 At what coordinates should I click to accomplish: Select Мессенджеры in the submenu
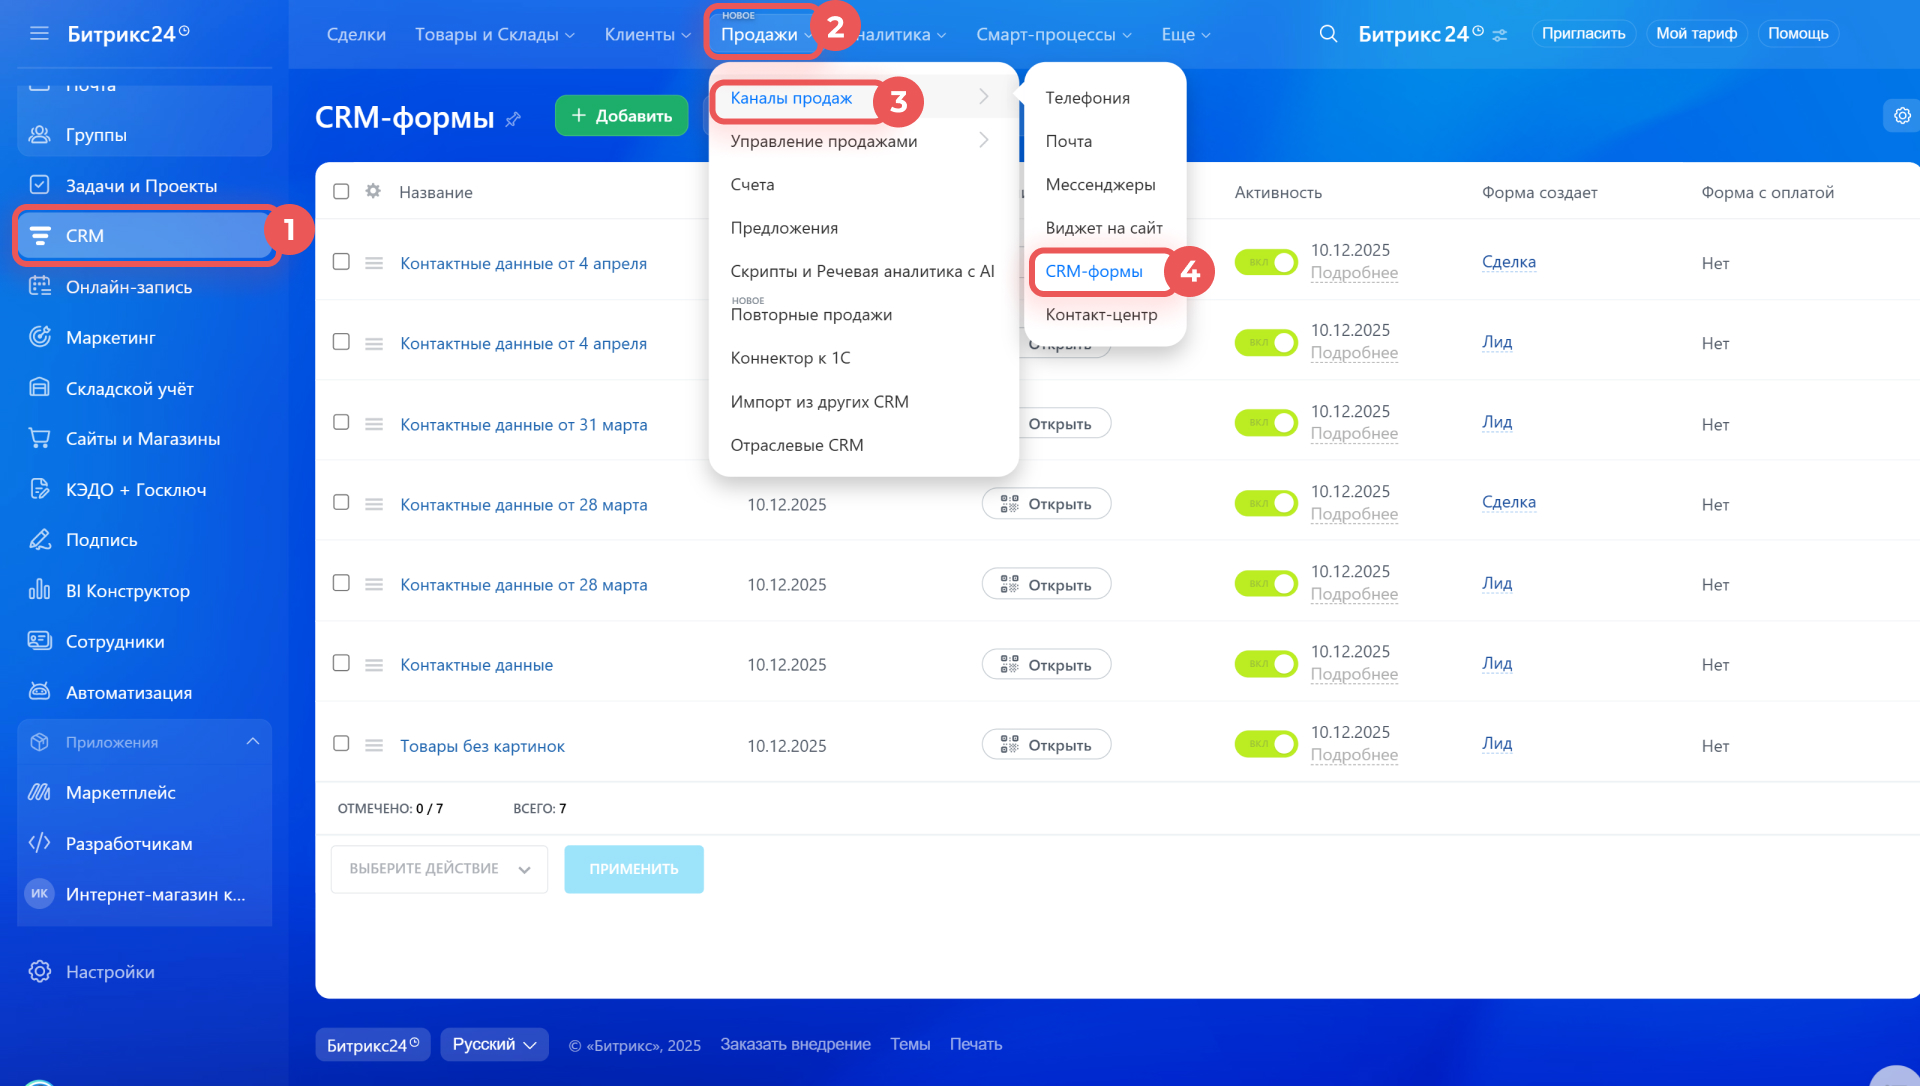tap(1100, 185)
